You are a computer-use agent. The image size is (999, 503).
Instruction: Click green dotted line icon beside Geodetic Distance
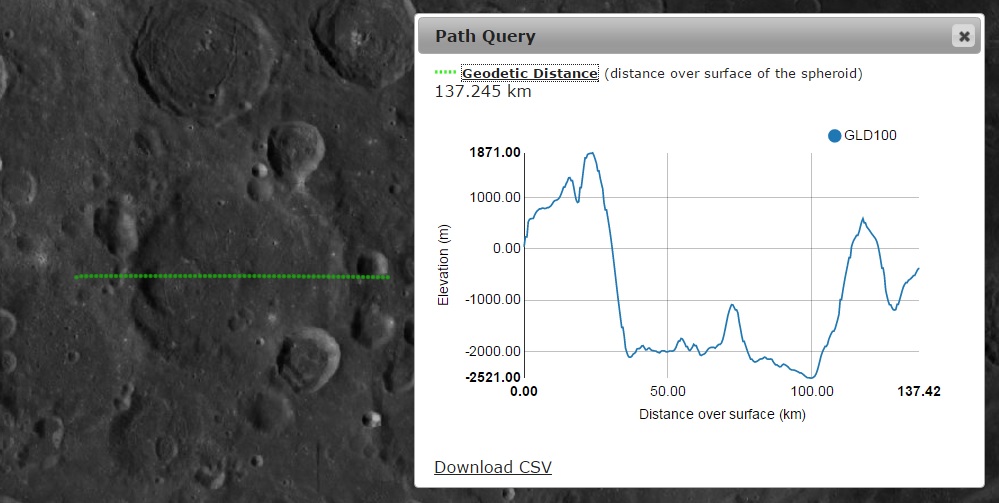pos(445,73)
